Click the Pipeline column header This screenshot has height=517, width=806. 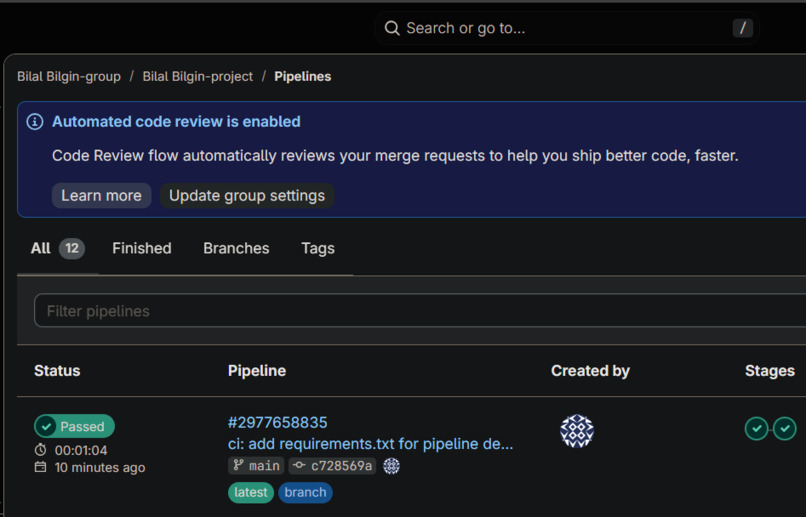(257, 371)
